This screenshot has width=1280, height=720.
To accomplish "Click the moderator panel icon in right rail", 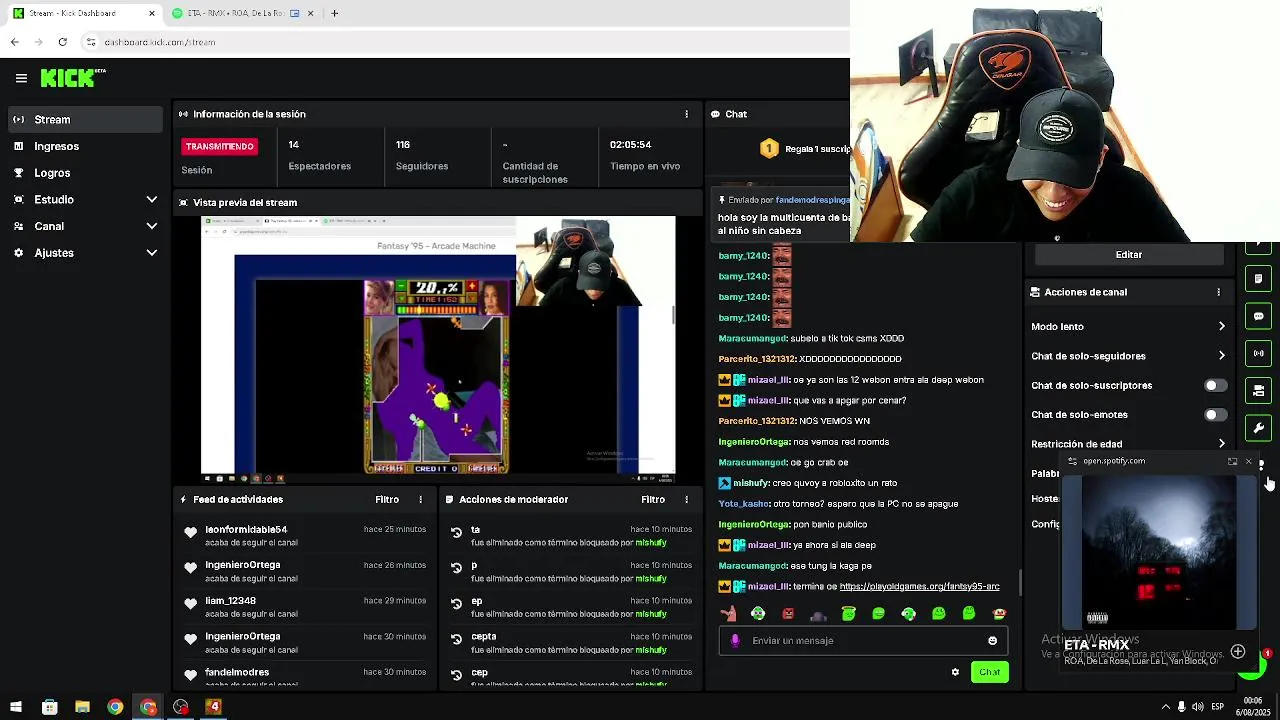I will pyautogui.click(x=1258, y=390).
